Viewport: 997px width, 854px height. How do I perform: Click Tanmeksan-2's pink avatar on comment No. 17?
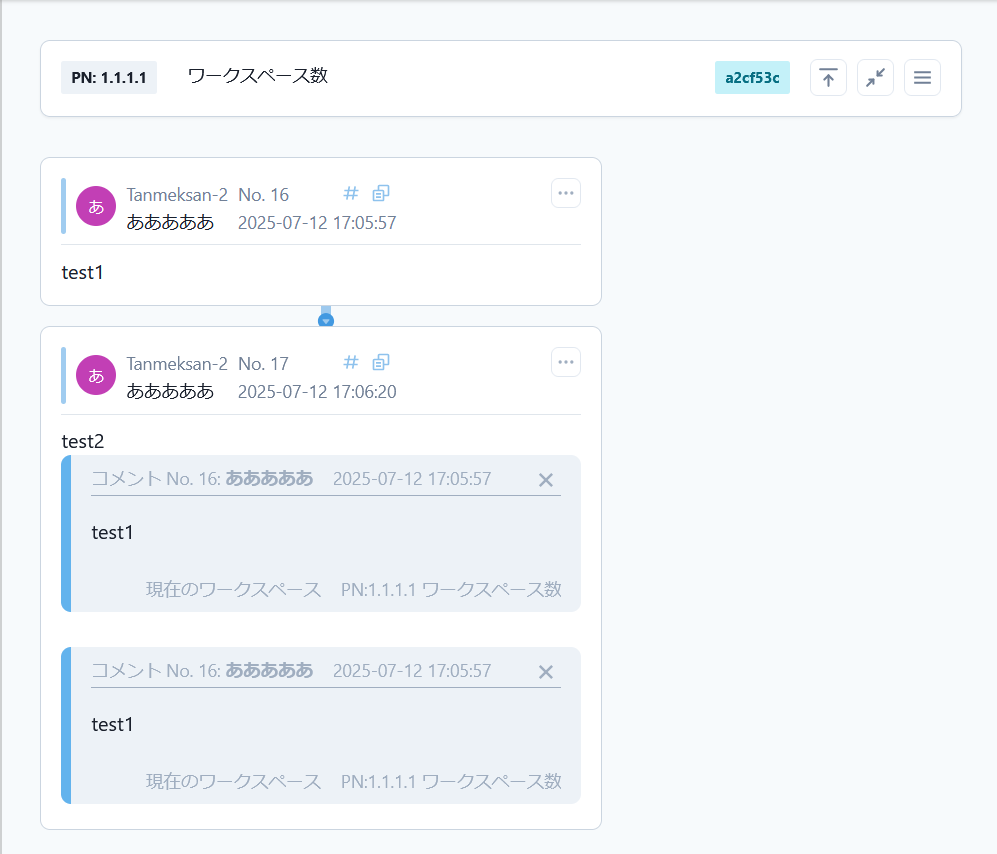pyautogui.click(x=95, y=375)
